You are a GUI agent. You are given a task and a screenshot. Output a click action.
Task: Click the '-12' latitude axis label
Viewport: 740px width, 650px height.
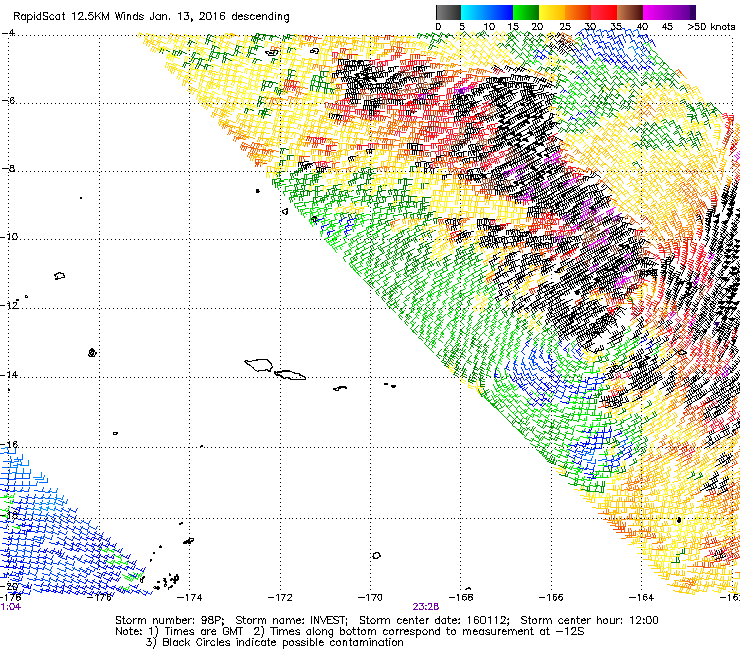(x=9, y=305)
